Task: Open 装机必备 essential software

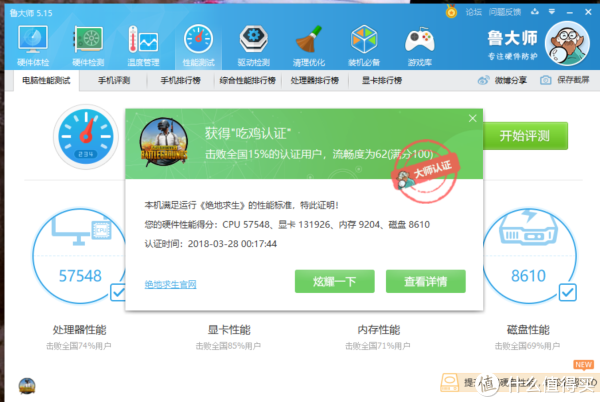Action: [364, 46]
